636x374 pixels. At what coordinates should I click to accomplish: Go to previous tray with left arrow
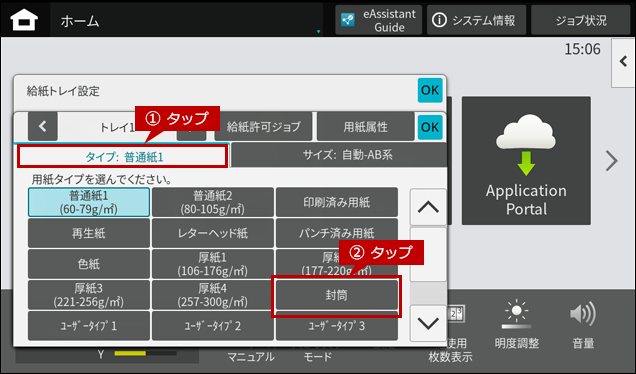(x=43, y=127)
